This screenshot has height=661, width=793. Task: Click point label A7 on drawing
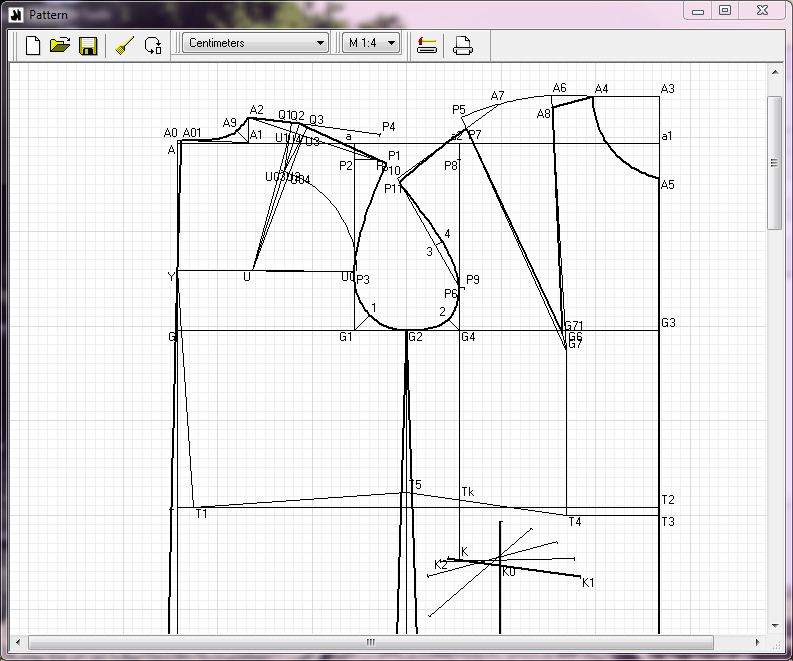[x=498, y=96]
